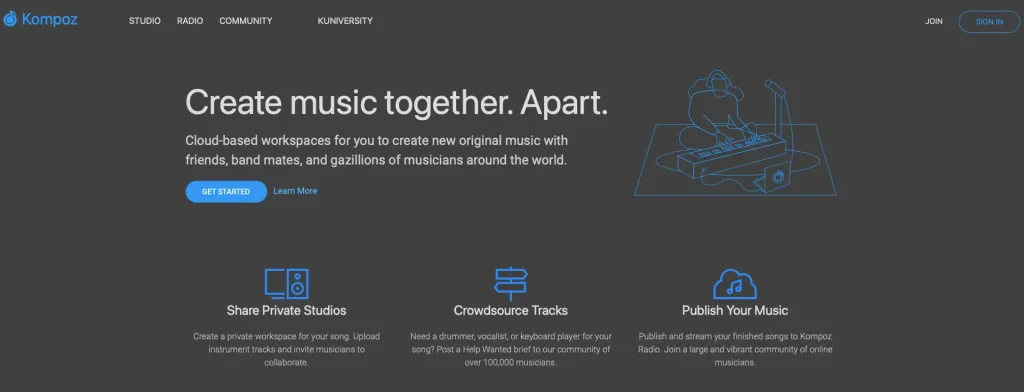The height and width of the screenshot is (392, 1024).
Task: Click the GET STARTED button
Action: tap(226, 191)
